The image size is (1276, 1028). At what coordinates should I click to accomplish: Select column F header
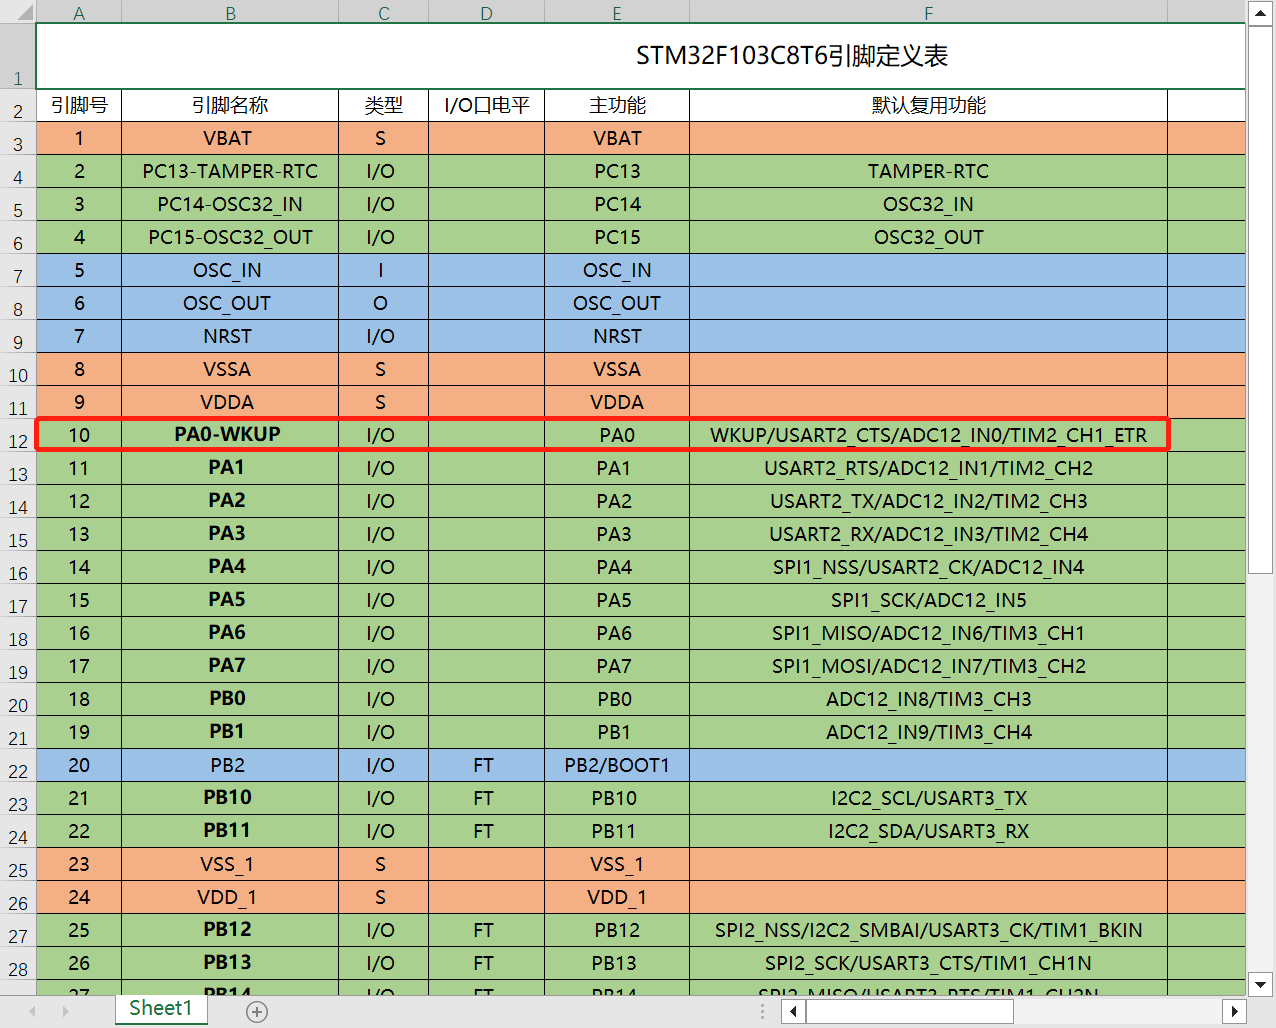(x=928, y=13)
